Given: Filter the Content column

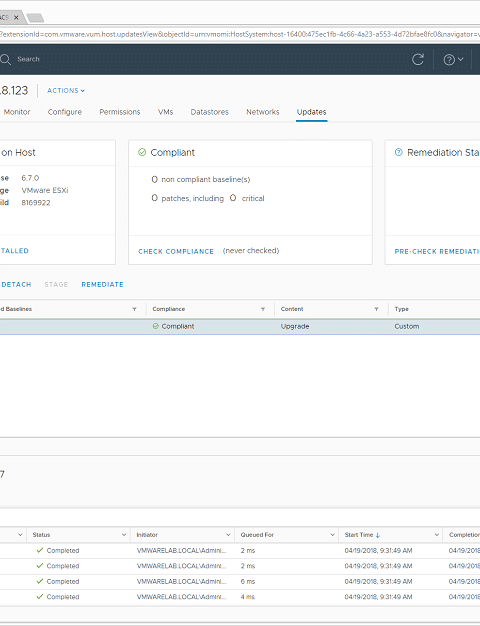Looking at the screenshot, I should point(376,309).
